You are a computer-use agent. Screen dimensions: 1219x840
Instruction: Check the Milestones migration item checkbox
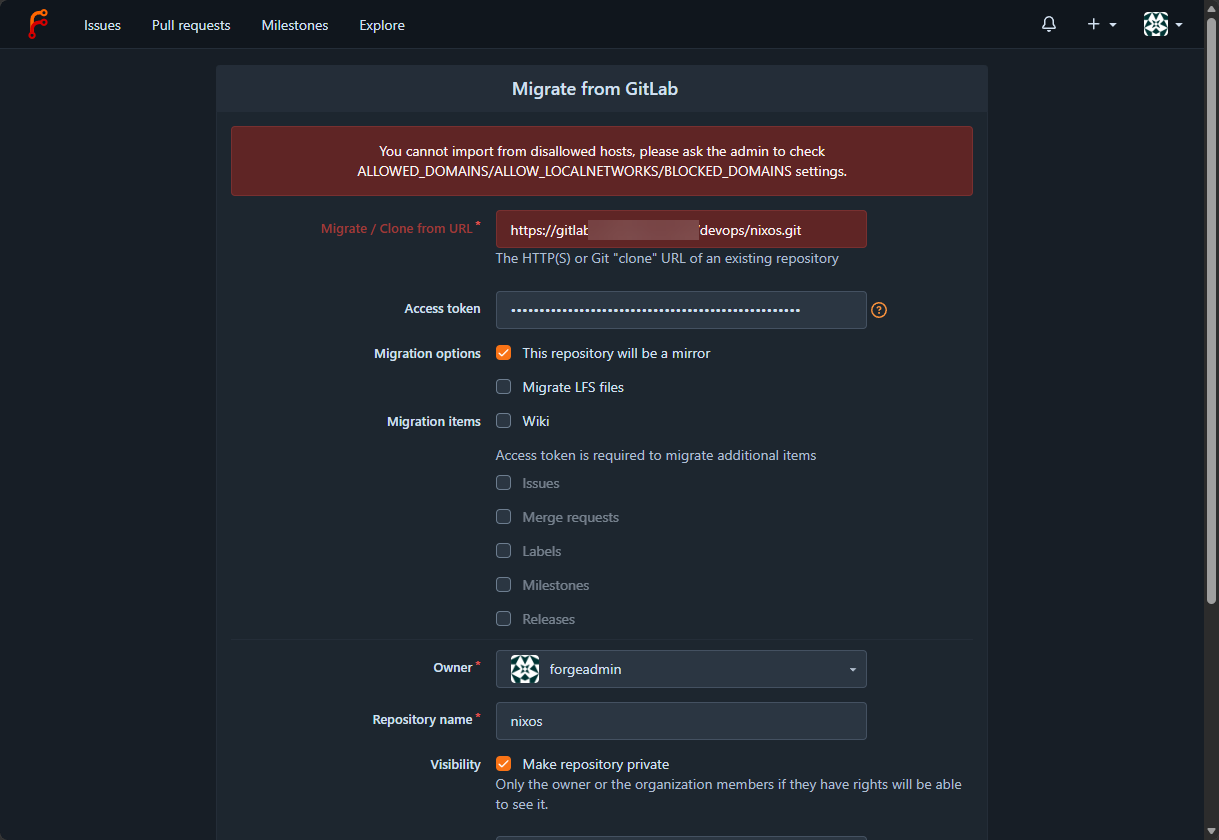coord(504,585)
